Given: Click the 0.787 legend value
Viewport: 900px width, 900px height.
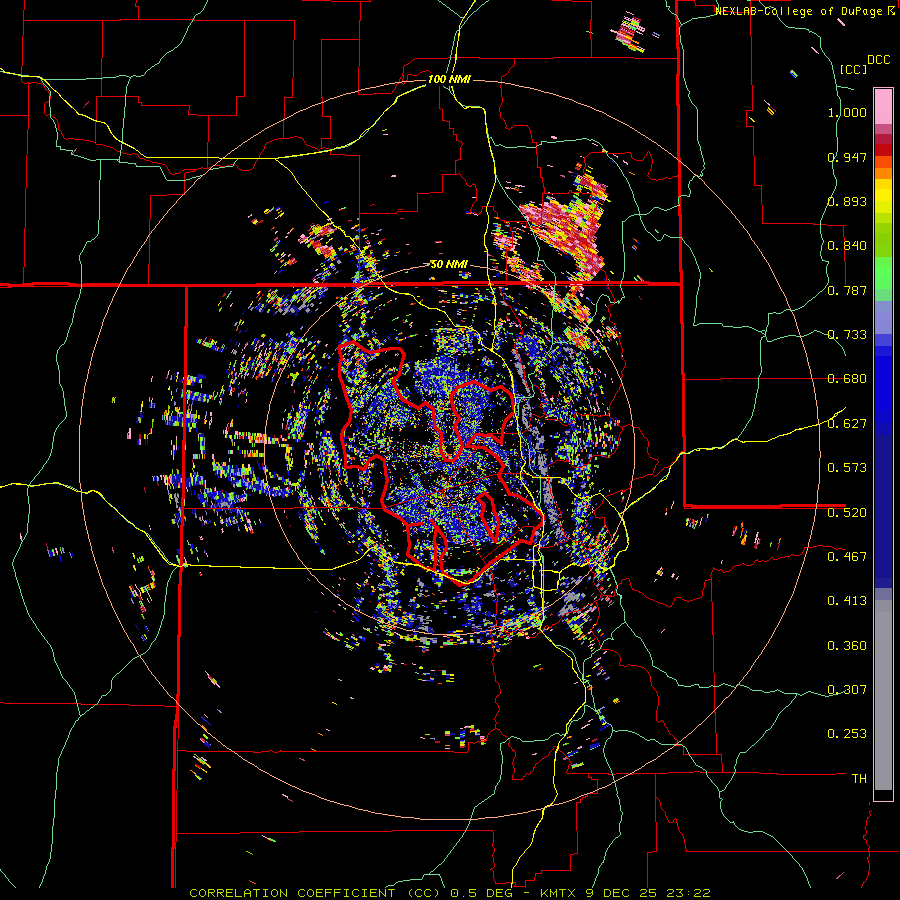Looking at the screenshot, I should point(847,290).
